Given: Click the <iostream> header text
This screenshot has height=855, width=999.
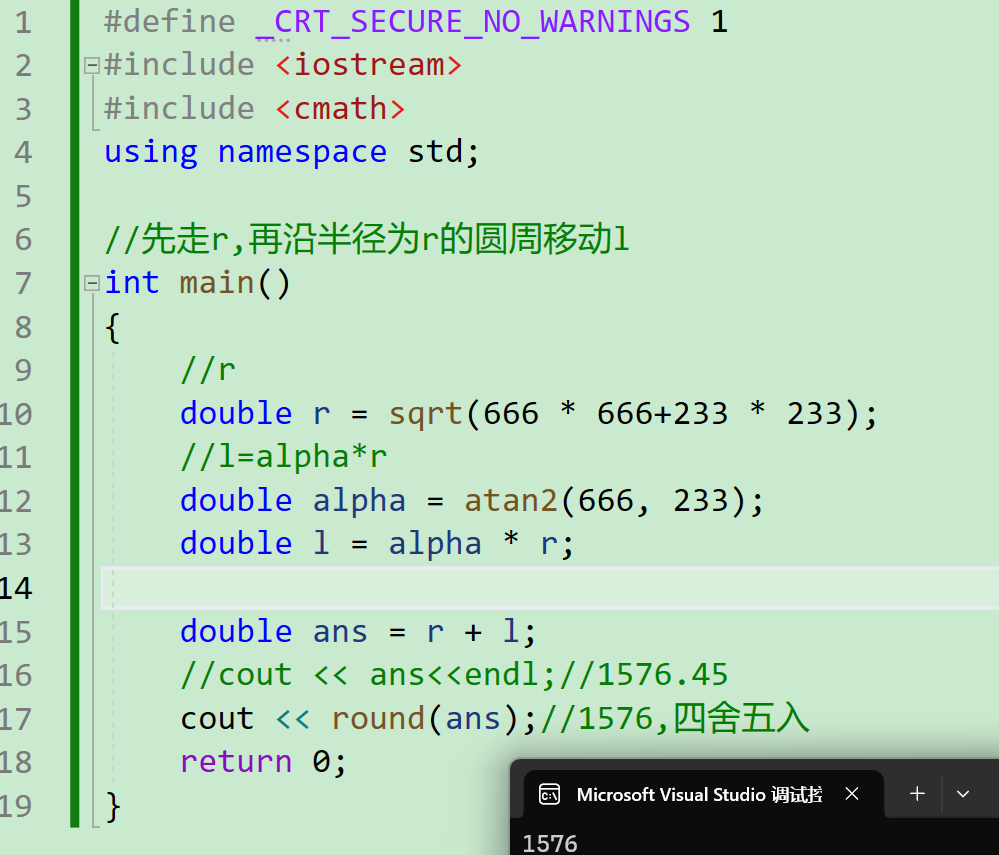Looking at the screenshot, I should 369,65.
